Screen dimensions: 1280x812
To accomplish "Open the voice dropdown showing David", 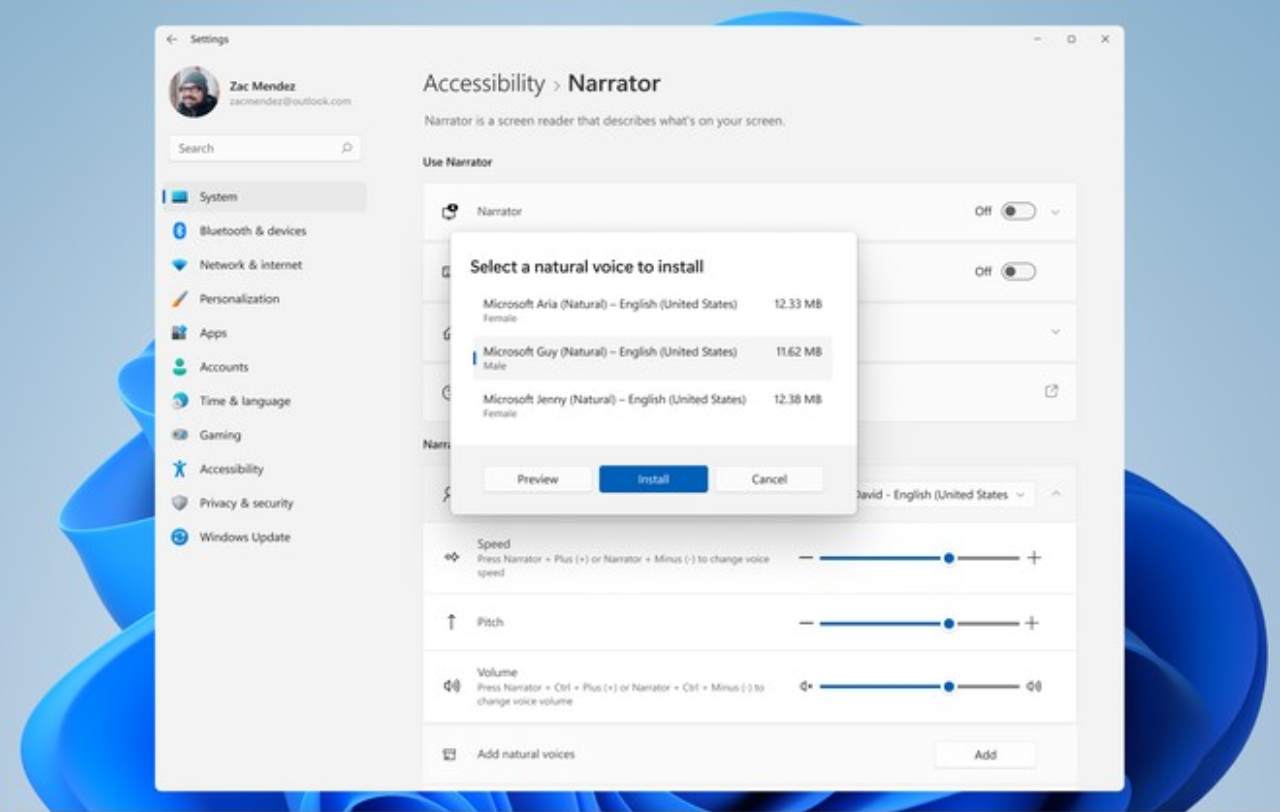I will coord(945,494).
